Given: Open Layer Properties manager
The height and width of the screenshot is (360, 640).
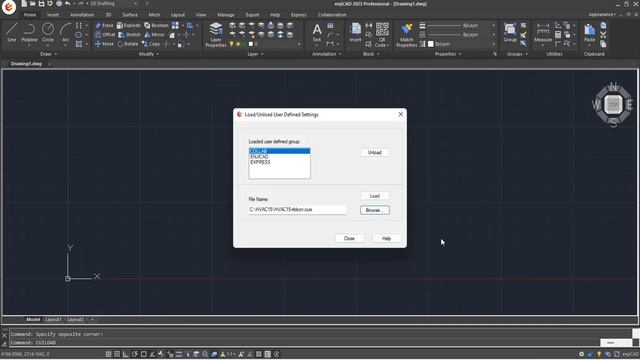Looking at the screenshot, I should [216, 35].
